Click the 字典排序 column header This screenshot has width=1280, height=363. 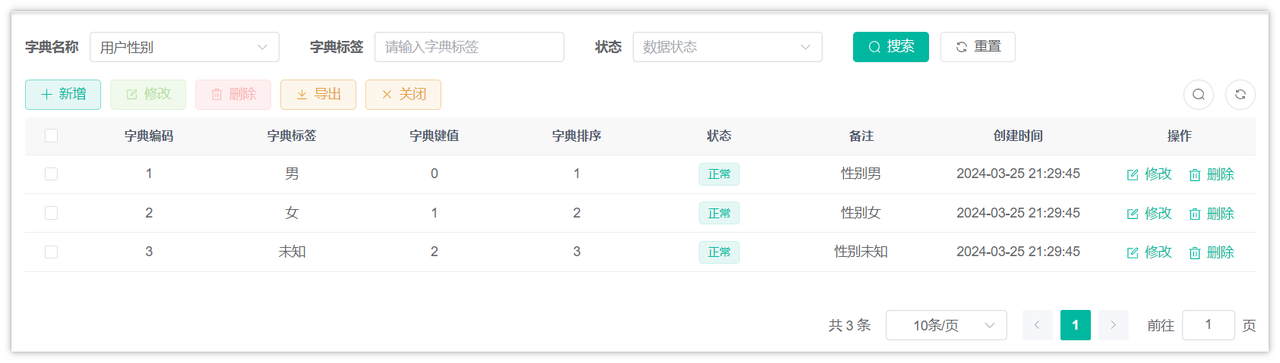[x=577, y=136]
